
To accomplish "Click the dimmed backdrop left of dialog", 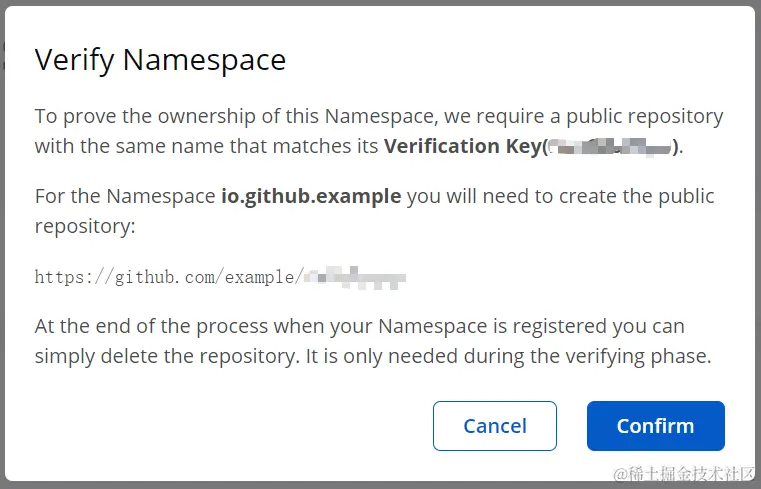I will tap(2, 243).
